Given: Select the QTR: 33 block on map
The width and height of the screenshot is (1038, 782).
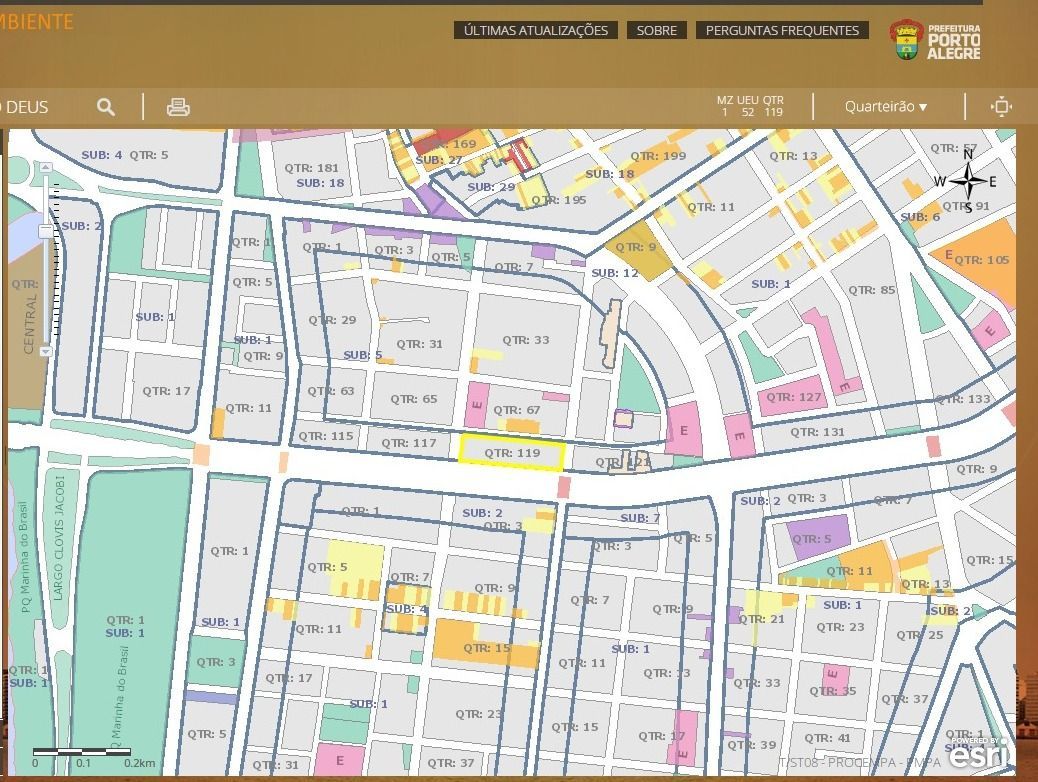Looking at the screenshot, I should coord(527,340).
